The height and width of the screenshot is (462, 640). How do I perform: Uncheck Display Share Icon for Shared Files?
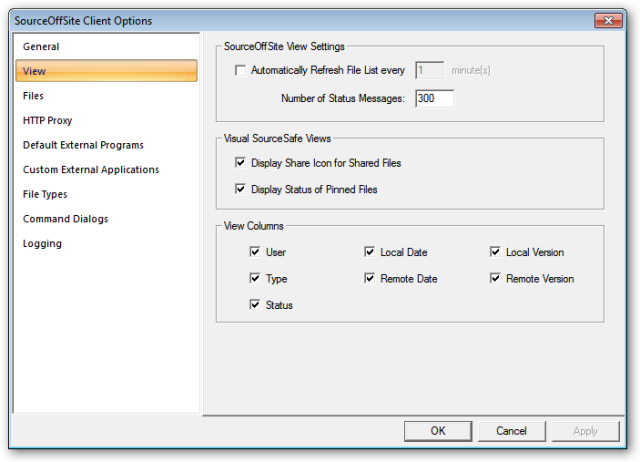pyautogui.click(x=240, y=163)
